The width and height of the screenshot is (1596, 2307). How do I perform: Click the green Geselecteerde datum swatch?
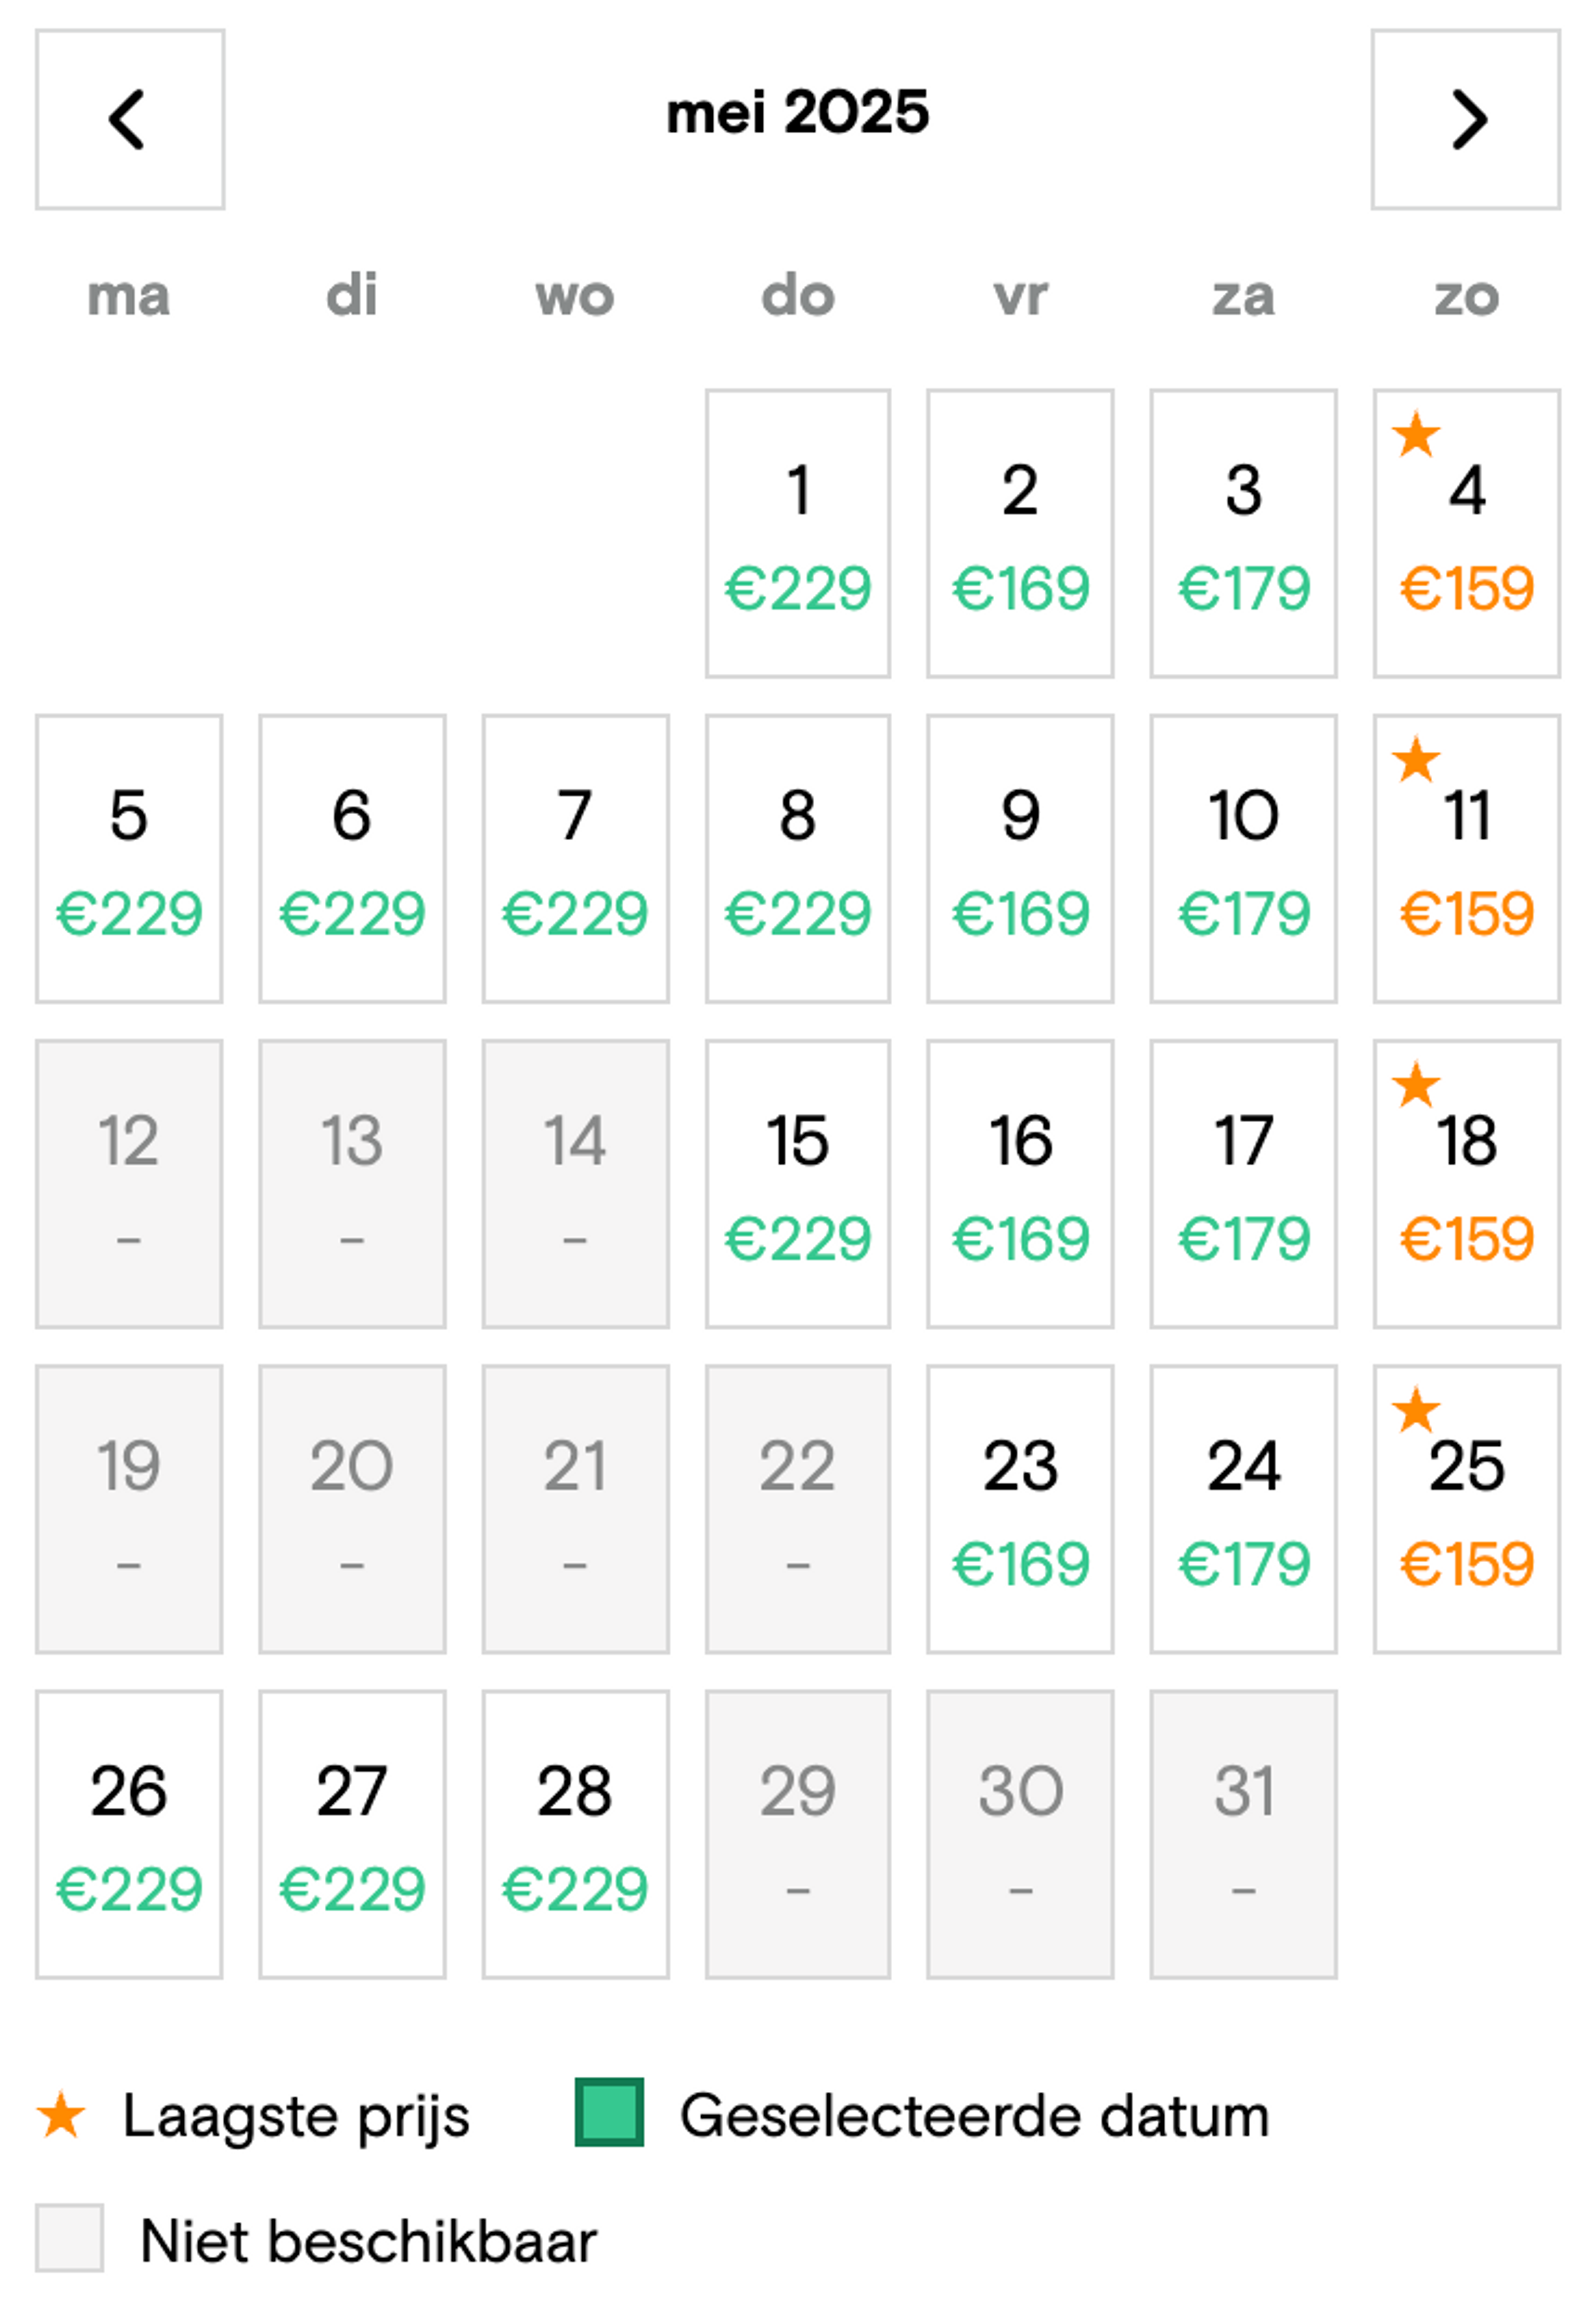pos(609,2112)
